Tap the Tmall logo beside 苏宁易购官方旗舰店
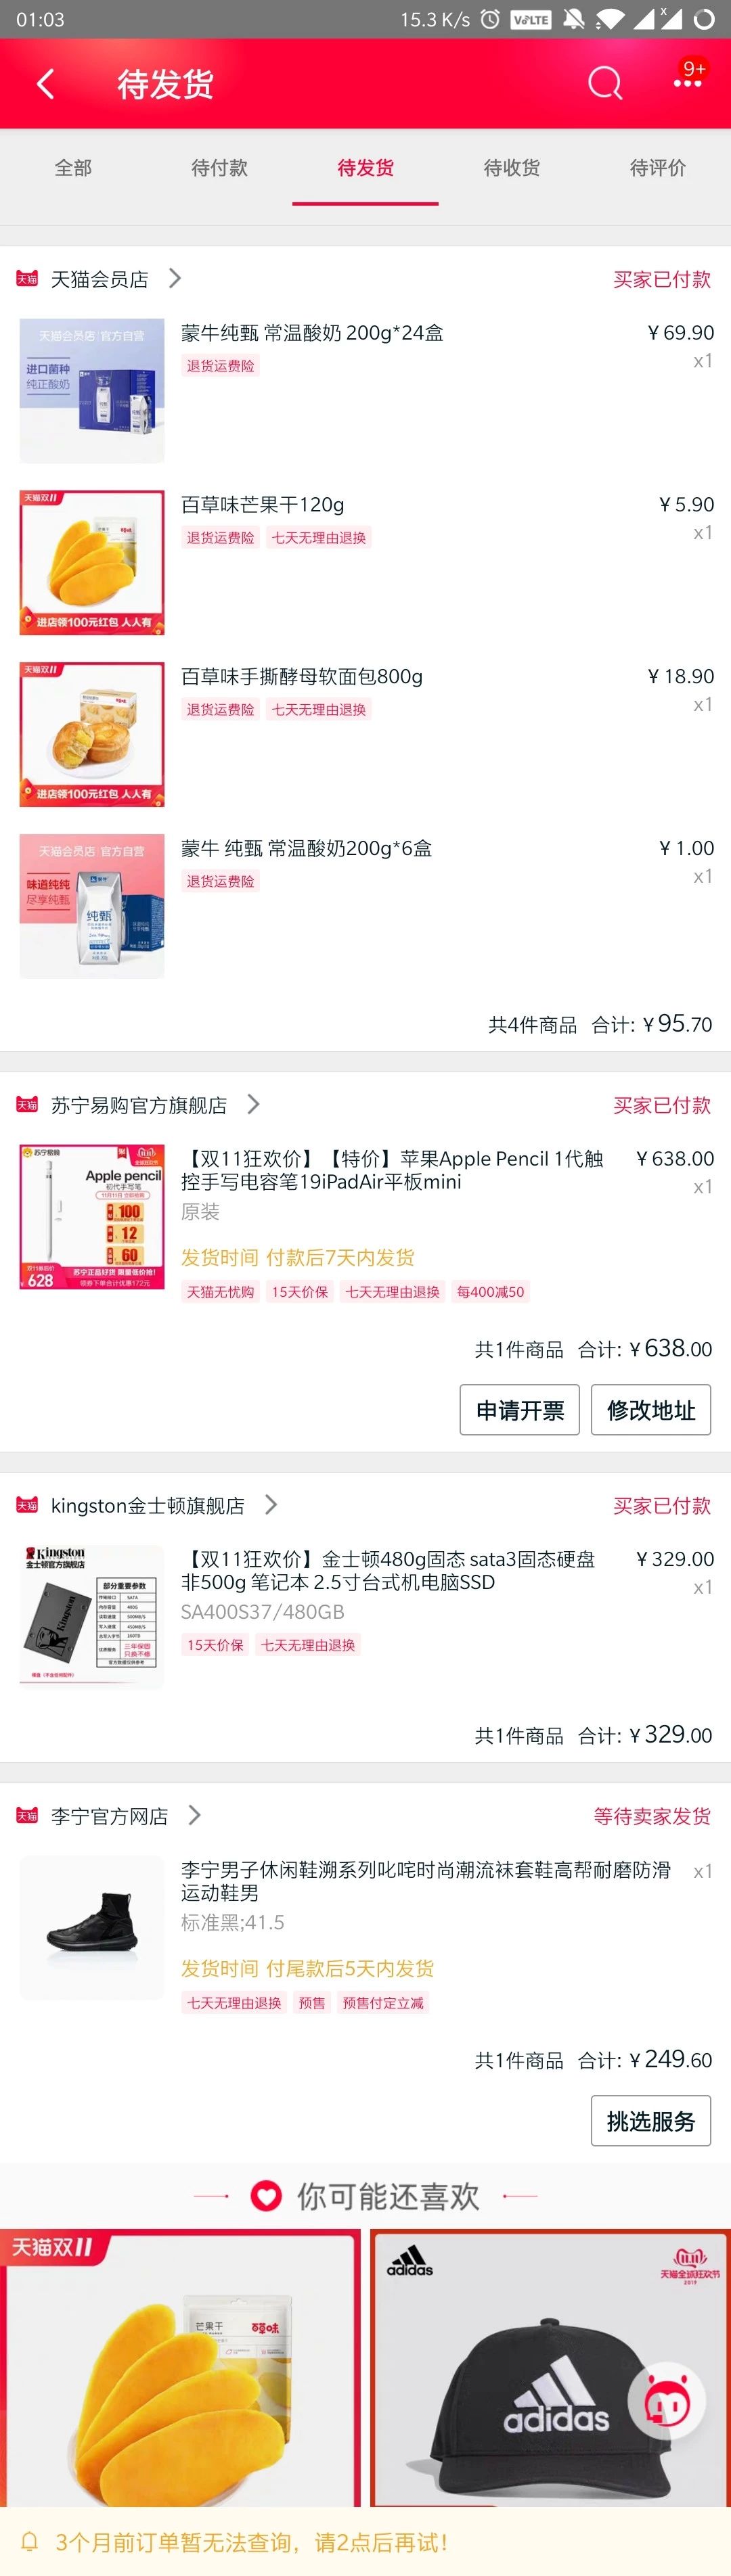Viewport: 731px width, 2576px height. [x=27, y=1104]
